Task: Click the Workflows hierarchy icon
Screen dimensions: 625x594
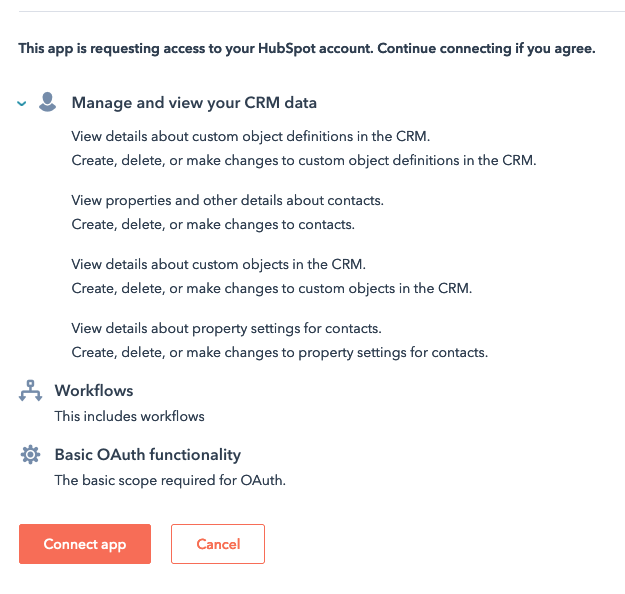Action: (x=30, y=391)
